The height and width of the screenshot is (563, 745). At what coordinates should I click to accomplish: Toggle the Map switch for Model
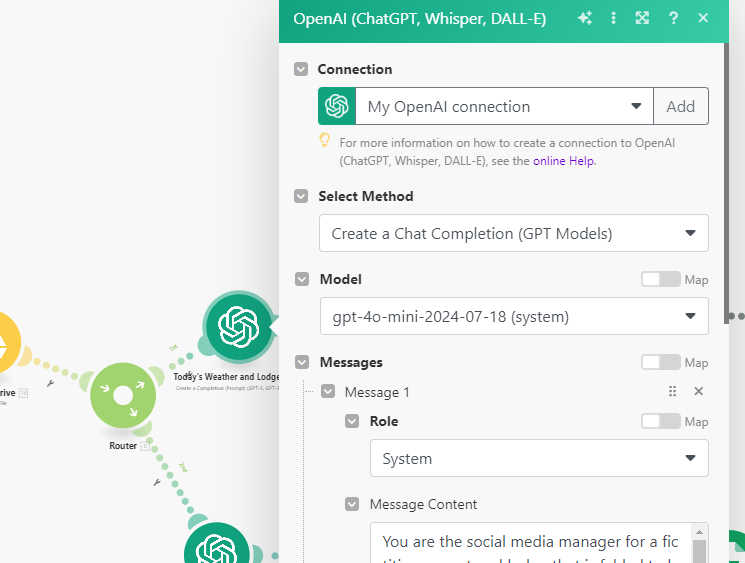point(660,279)
